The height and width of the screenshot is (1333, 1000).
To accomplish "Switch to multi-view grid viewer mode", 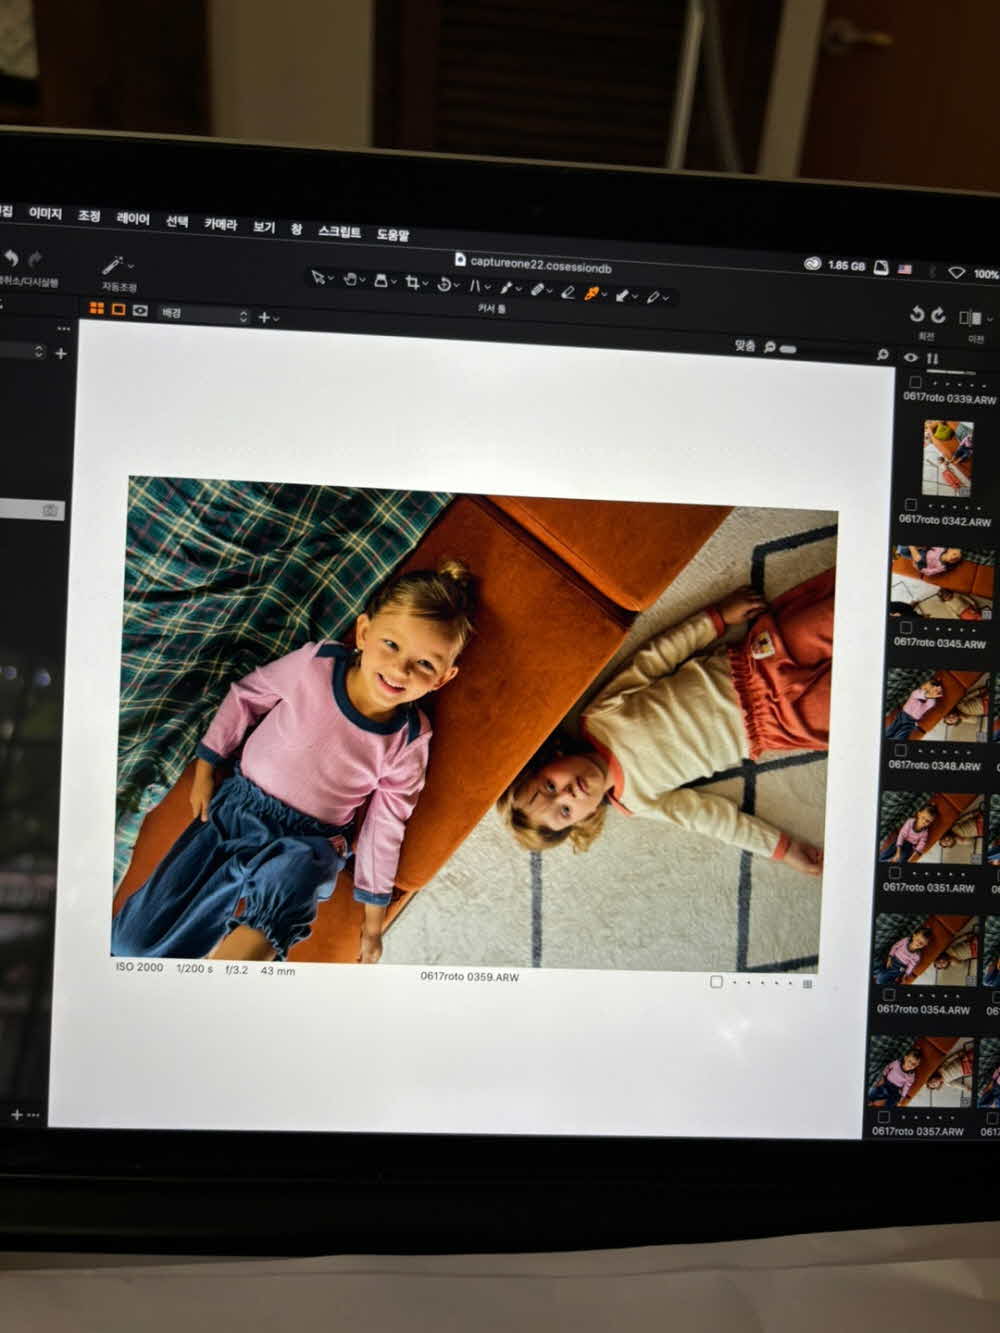I will pos(97,309).
